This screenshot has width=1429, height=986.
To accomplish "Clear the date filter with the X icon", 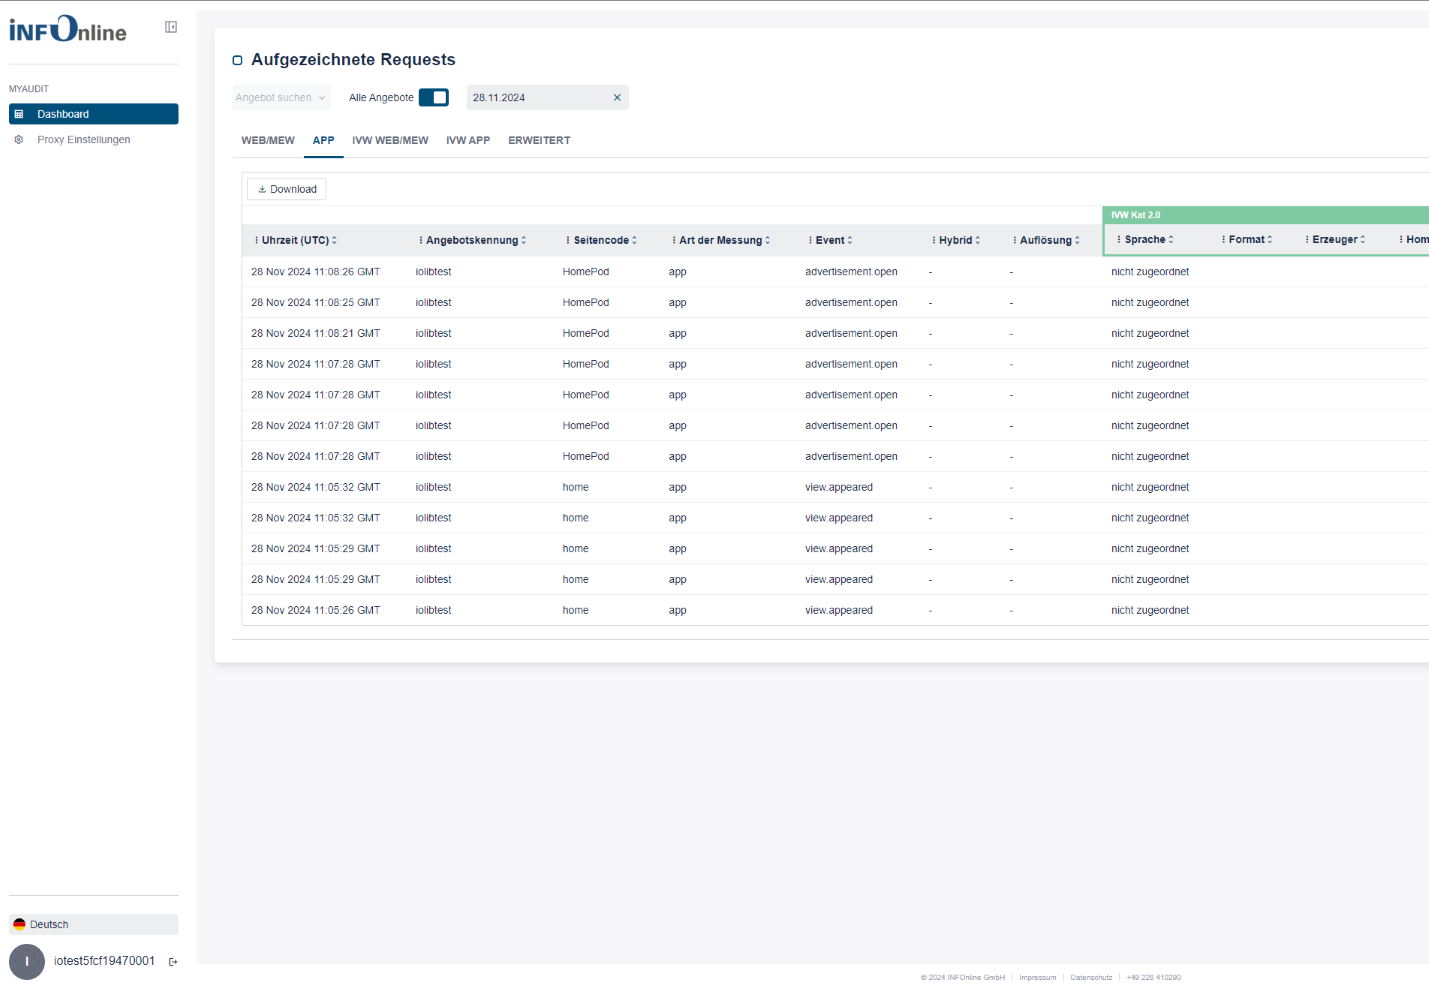I will [x=617, y=98].
